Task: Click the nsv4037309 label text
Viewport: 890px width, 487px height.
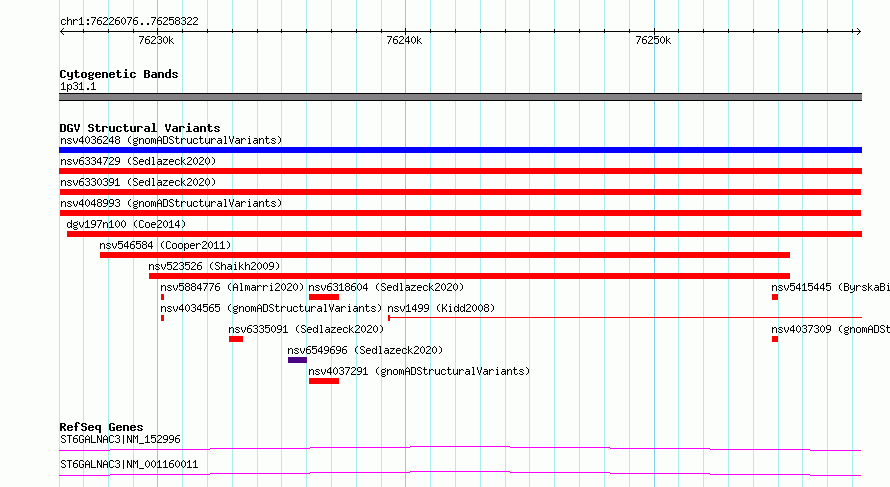Action: pyautogui.click(x=830, y=329)
